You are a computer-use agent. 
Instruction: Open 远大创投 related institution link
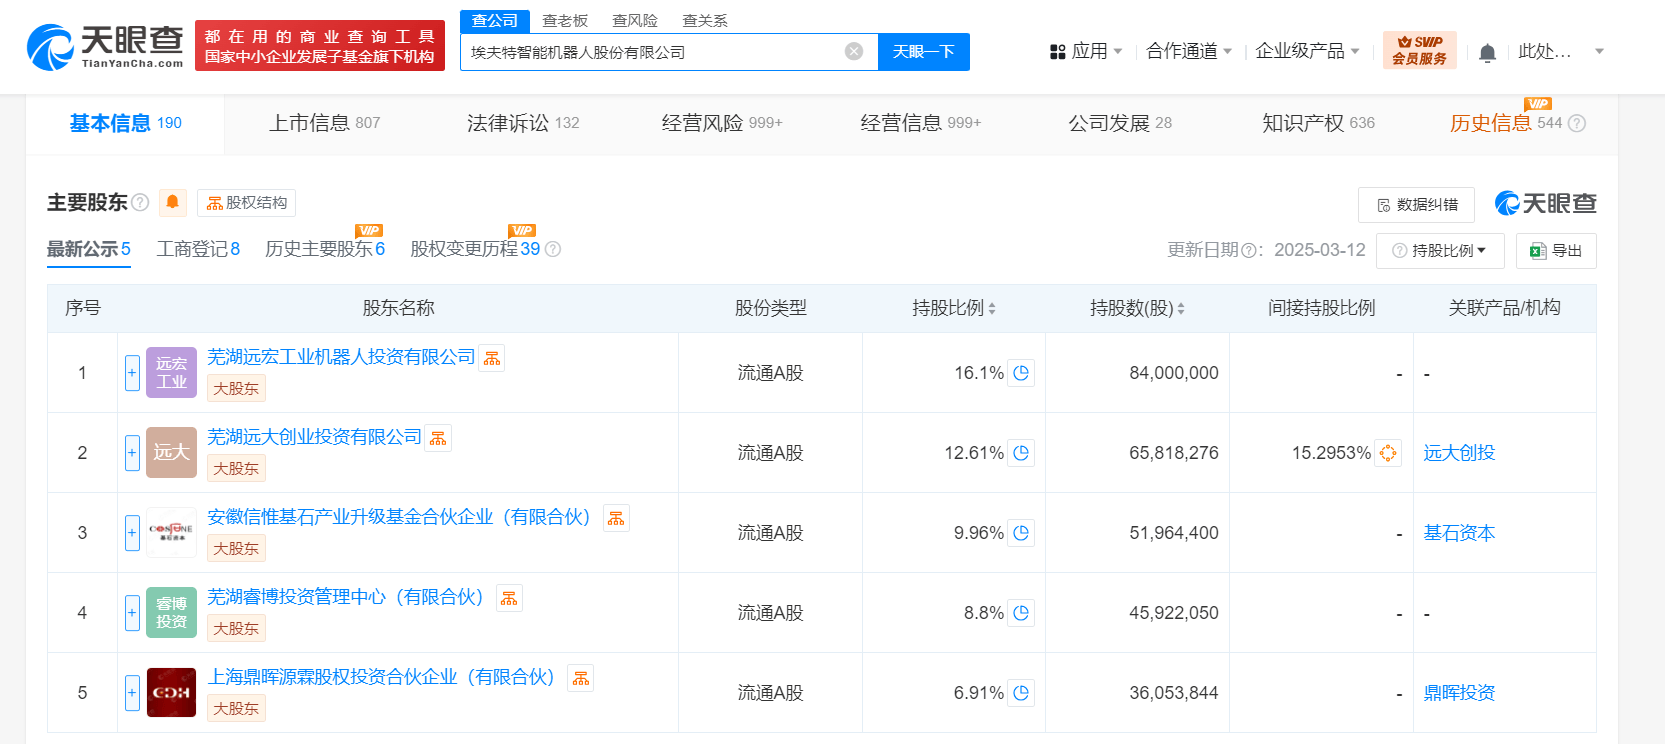click(x=1459, y=453)
